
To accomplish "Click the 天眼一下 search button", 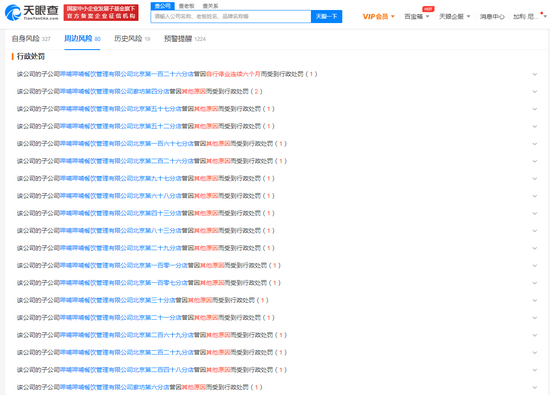I will pos(327,16).
